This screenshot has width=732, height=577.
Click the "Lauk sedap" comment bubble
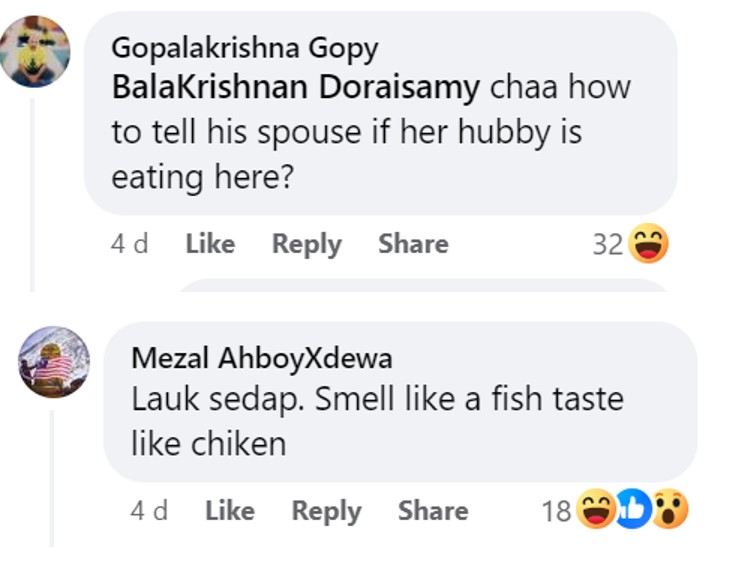point(400,420)
